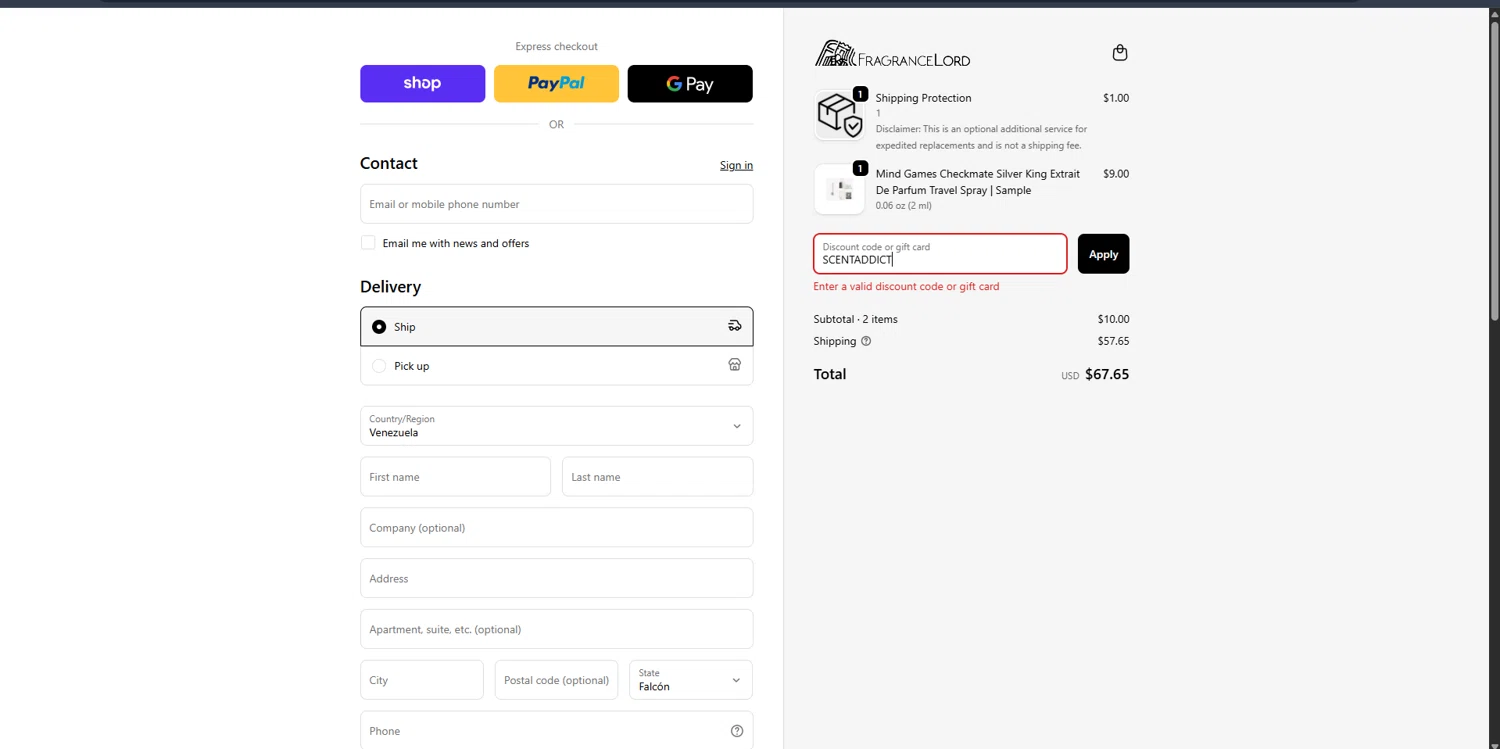Screen dimensions: 1500x749
Task: Focus the Phone field
Action: (x=556, y=731)
